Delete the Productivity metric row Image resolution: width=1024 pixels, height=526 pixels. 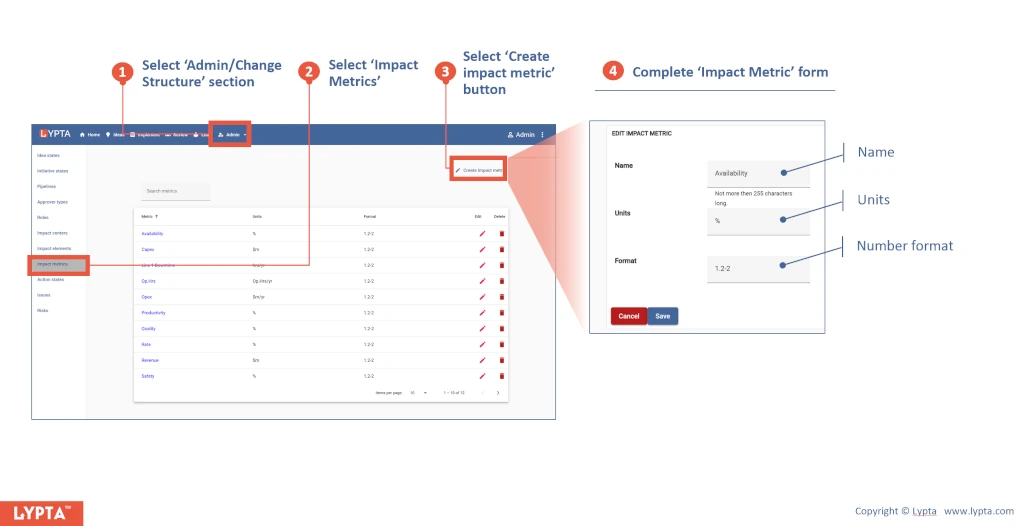[x=502, y=312]
